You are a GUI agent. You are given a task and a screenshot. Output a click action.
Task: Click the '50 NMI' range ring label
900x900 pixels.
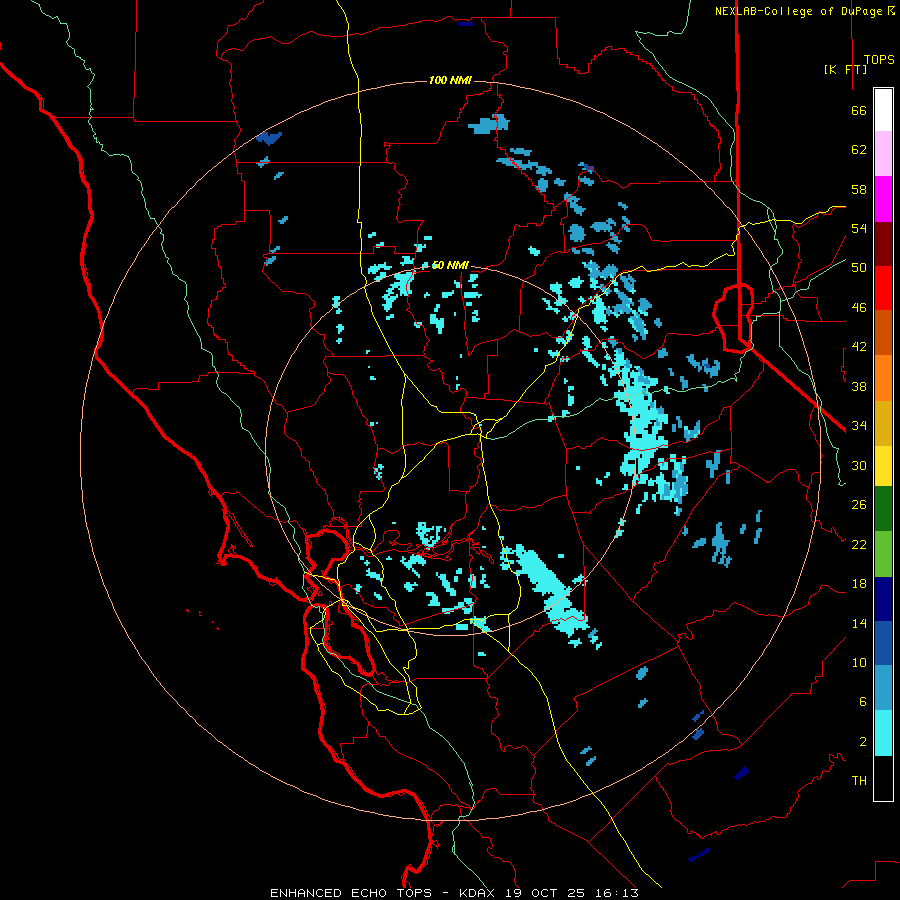coord(450,265)
